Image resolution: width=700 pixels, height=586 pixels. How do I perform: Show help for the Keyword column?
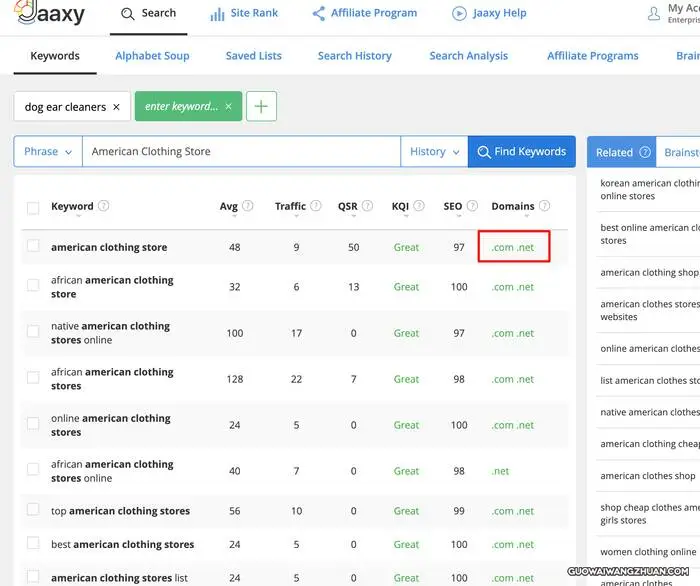coord(104,206)
